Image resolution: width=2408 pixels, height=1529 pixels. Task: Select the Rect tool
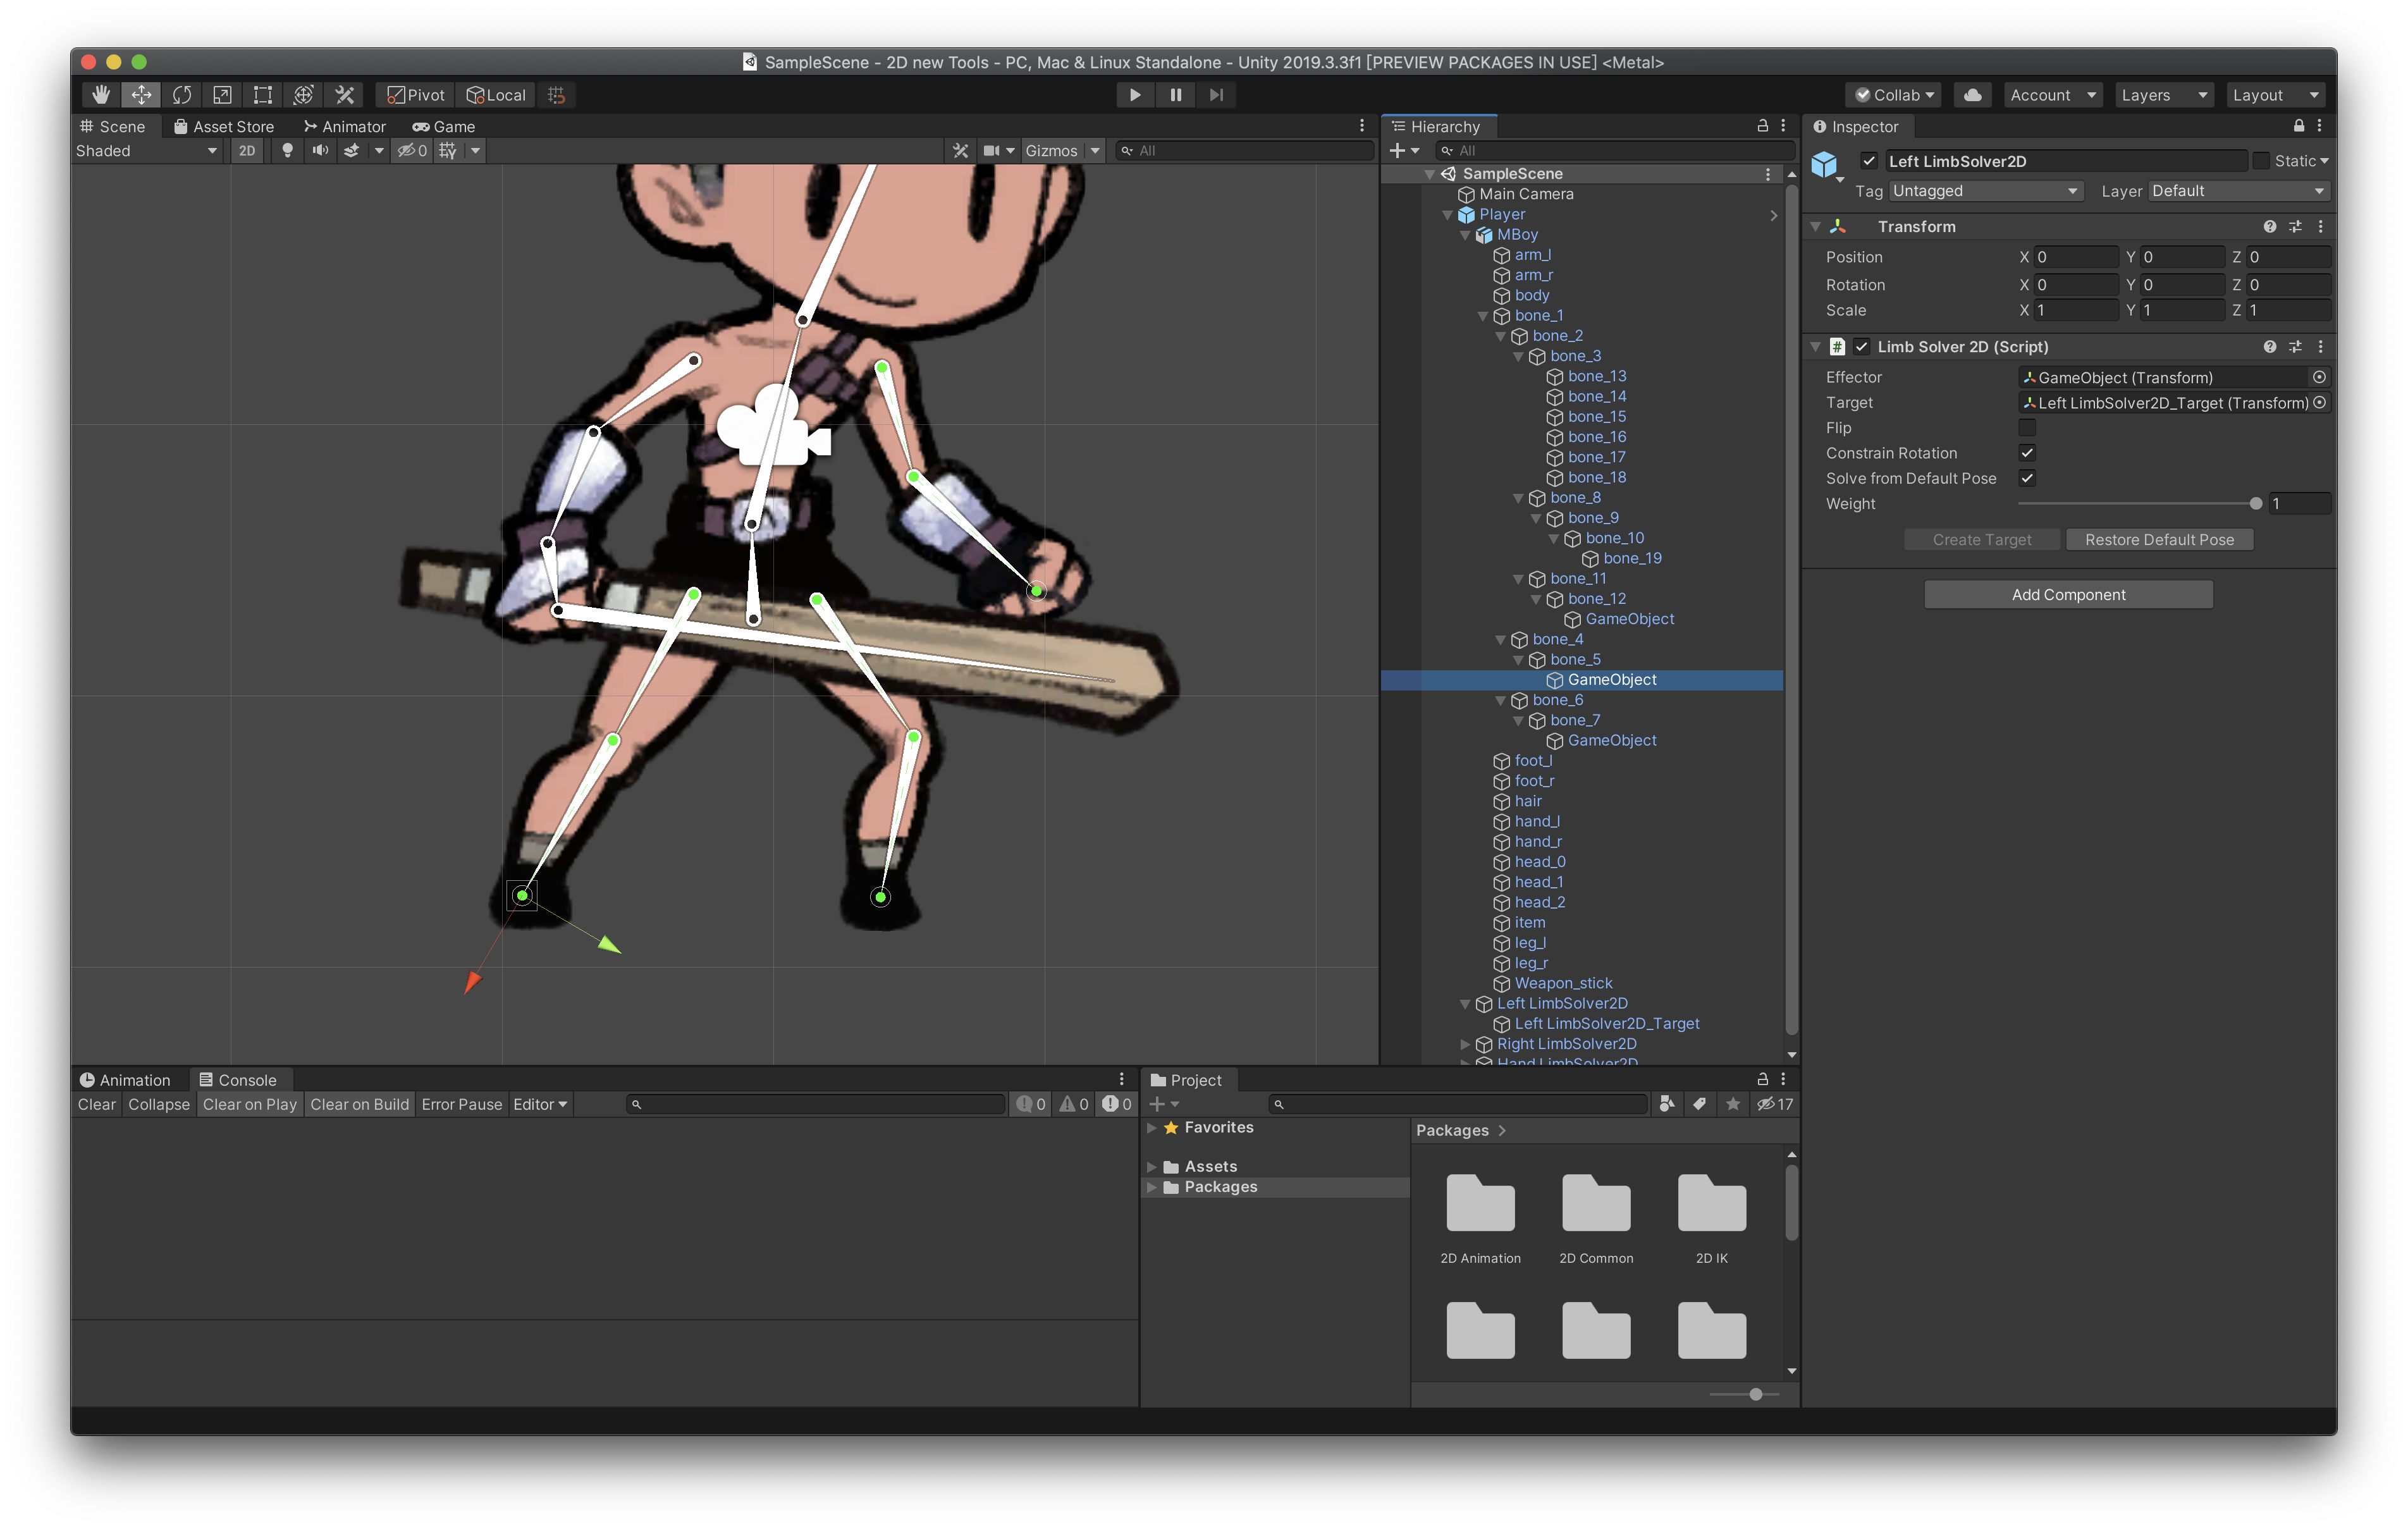coord(262,94)
